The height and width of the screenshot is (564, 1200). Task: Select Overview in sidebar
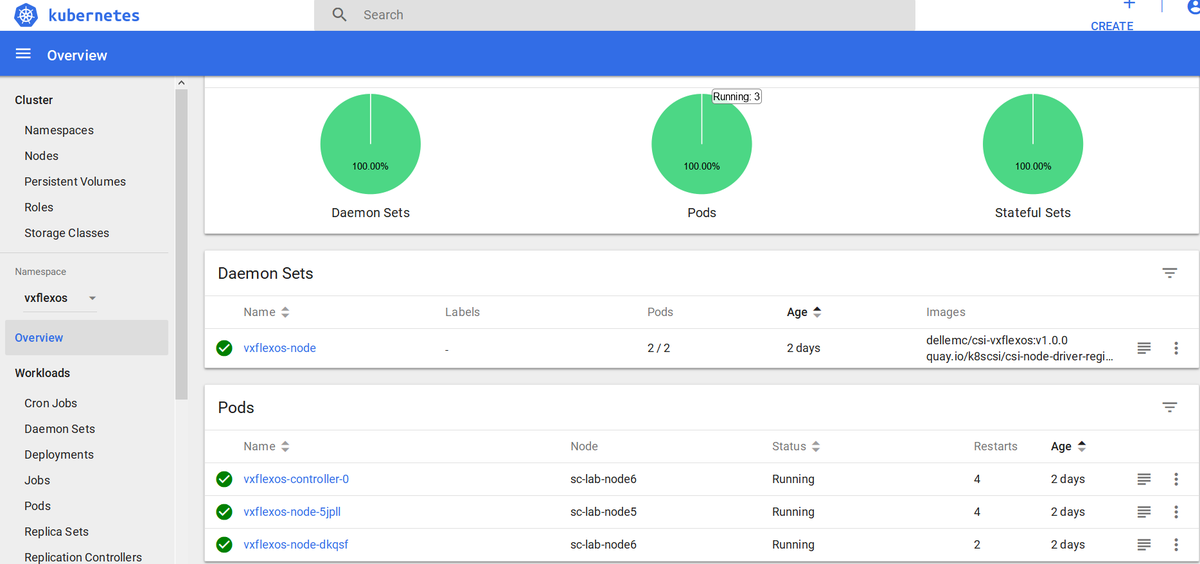click(x=86, y=338)
